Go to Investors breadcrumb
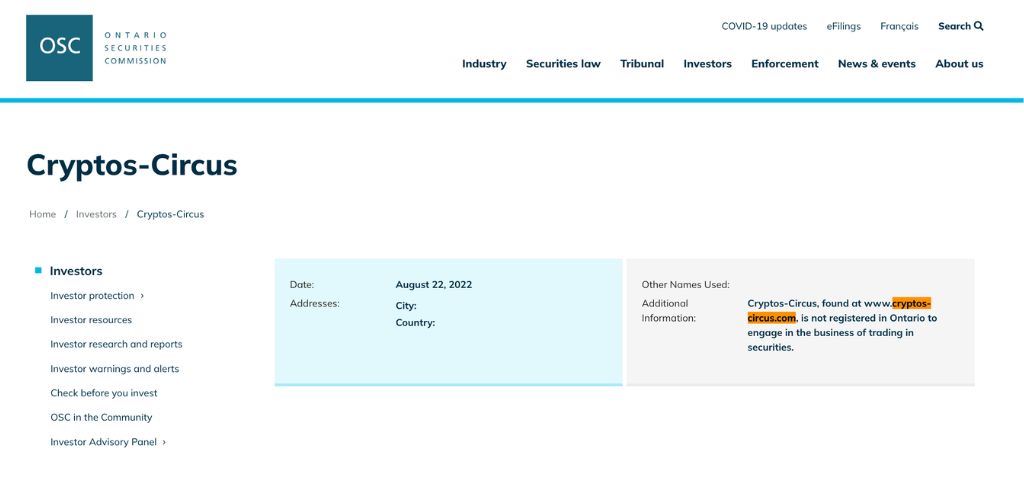The width and height of the screenshot is (1024, 502). point(96,214)
